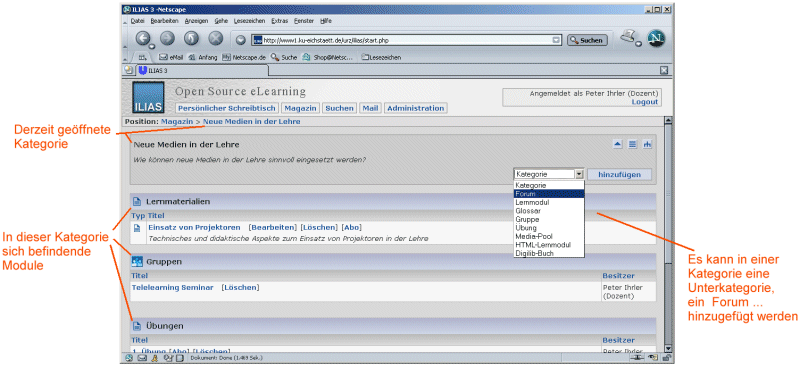
Task: Click the new tab button beside ILIAS 3 tab
Action: [129, 70]
